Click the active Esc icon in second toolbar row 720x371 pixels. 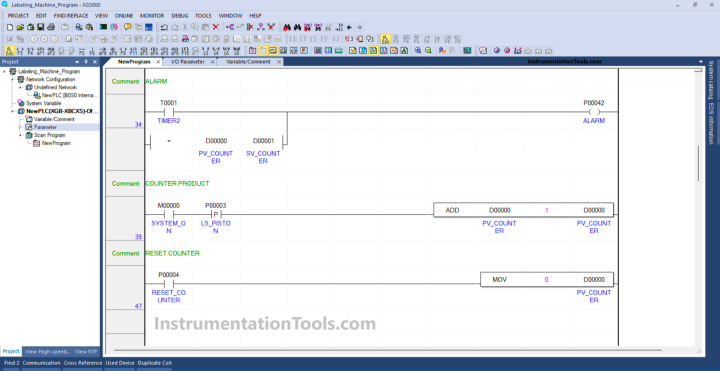[x=386, y=39]
